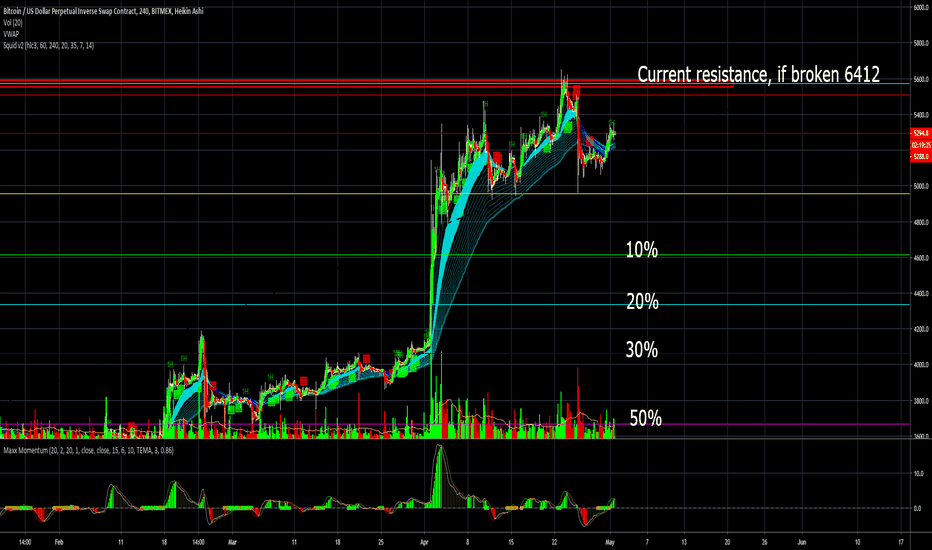Viewport: 932px width, 550px height.
Task: Click the 5400.0 price axis label
Action: 921,115
